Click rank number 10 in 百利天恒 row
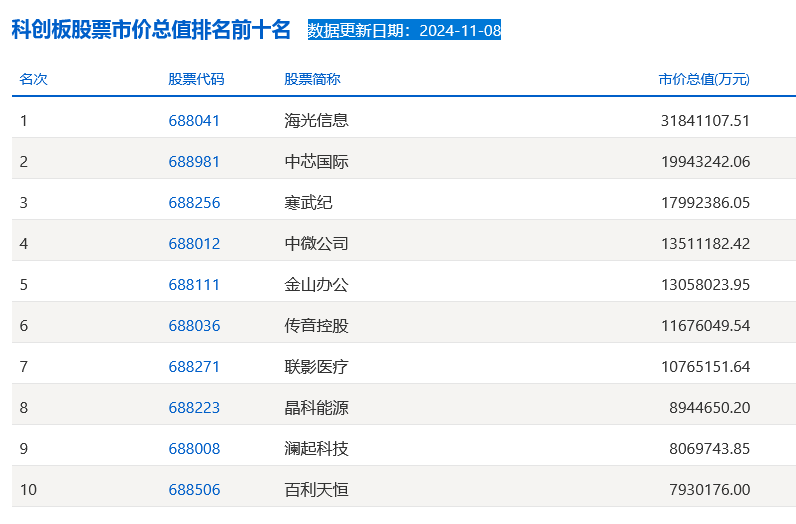 (28, 490)
